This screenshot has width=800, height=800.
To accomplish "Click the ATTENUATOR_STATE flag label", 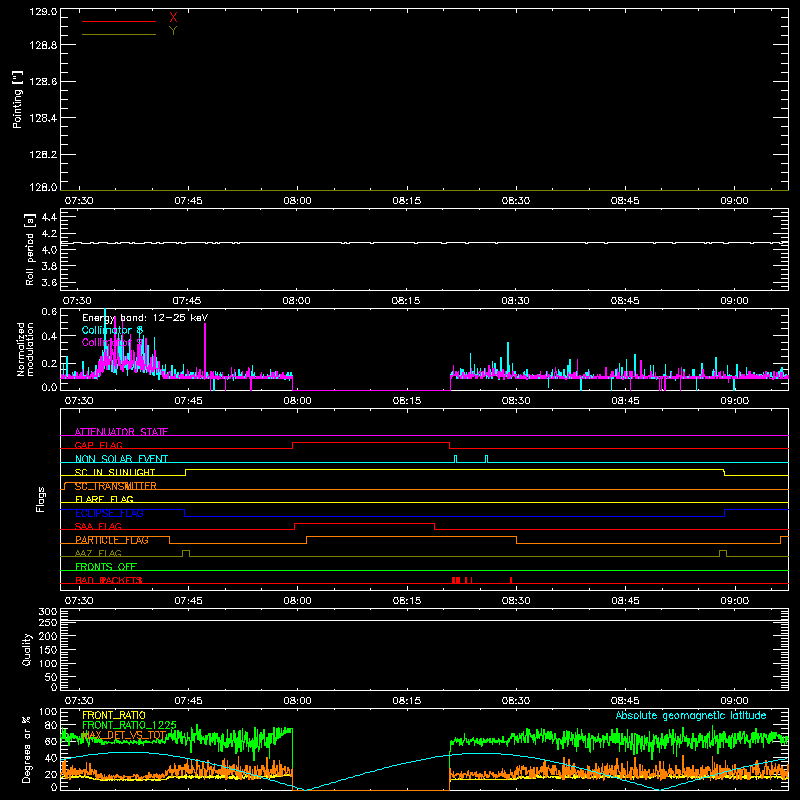I will pos(121,432).
